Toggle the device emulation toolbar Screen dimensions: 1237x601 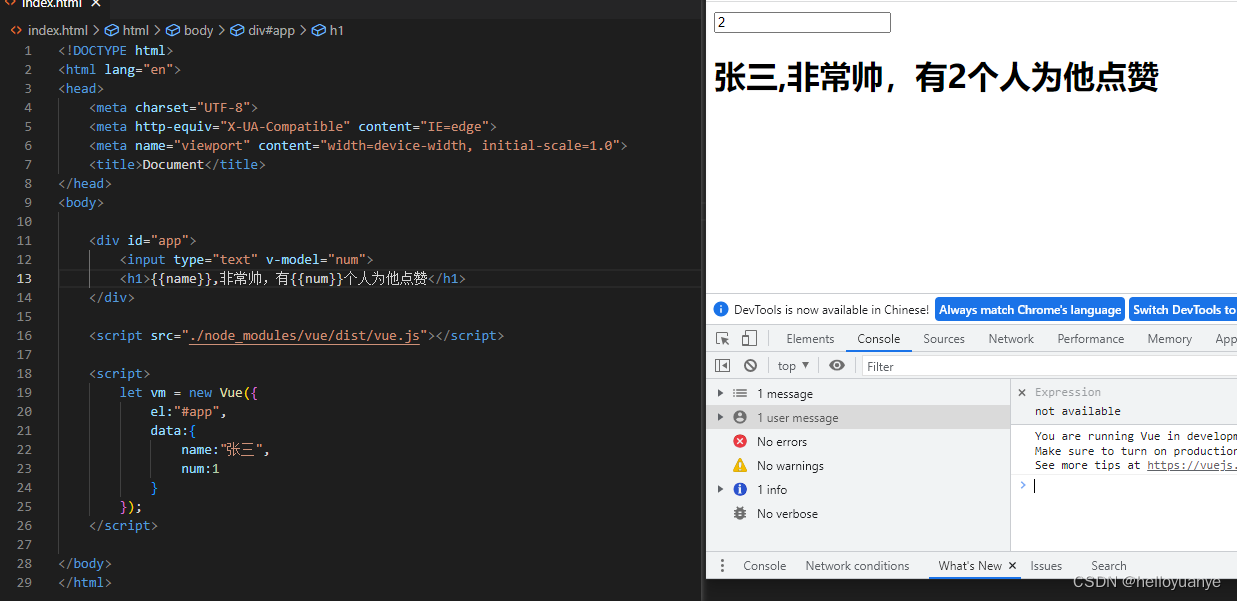749,338
